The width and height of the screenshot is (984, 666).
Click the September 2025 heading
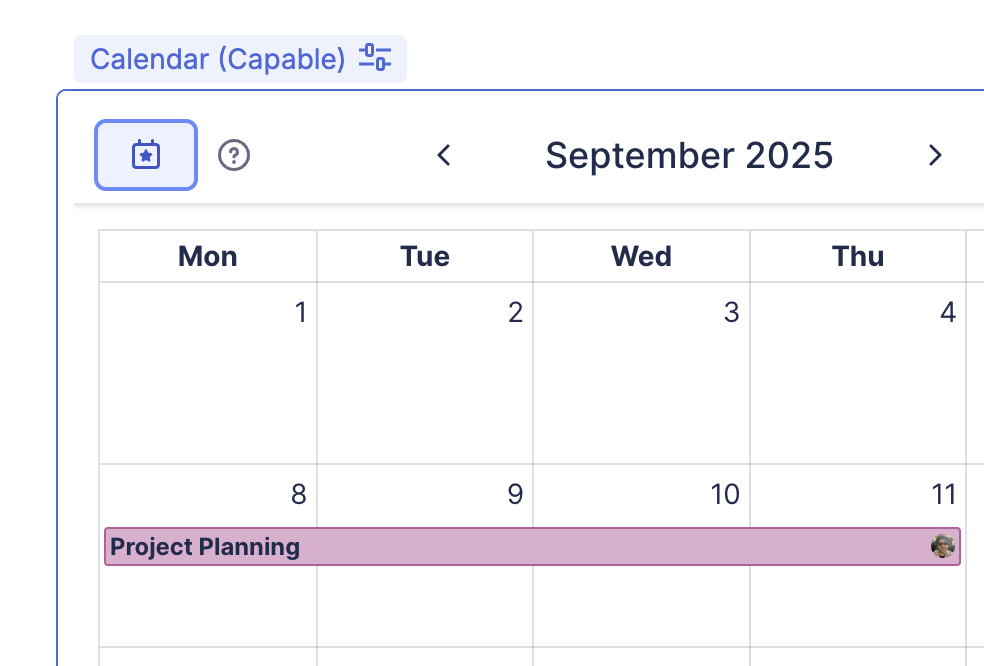pyautogui.click(x=689, y=155)
